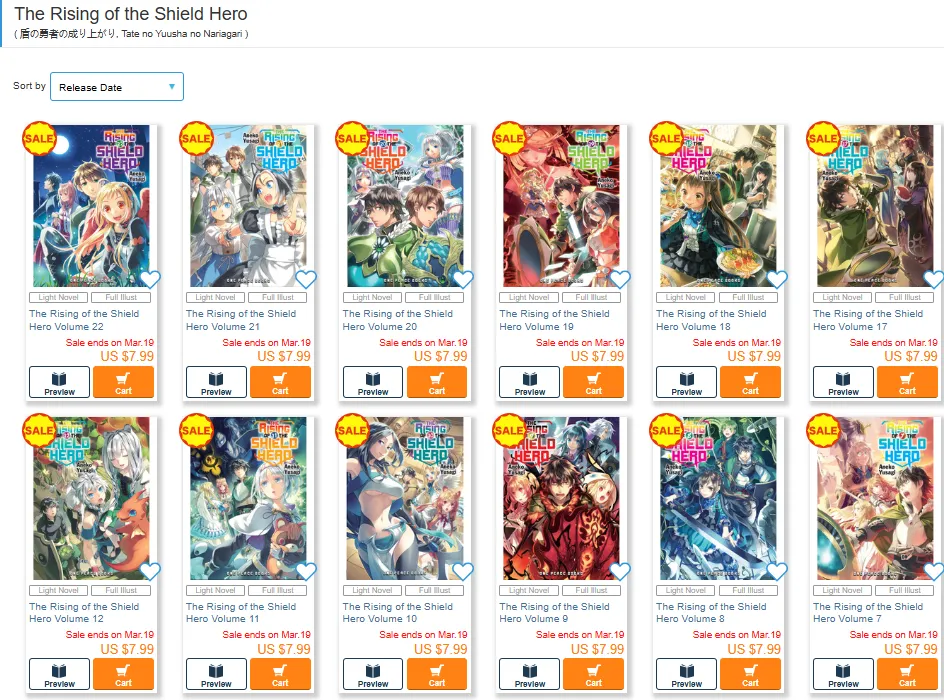
Task: Toggle the heart favorite on Volume 19
Action: click(x=620, y=279)
